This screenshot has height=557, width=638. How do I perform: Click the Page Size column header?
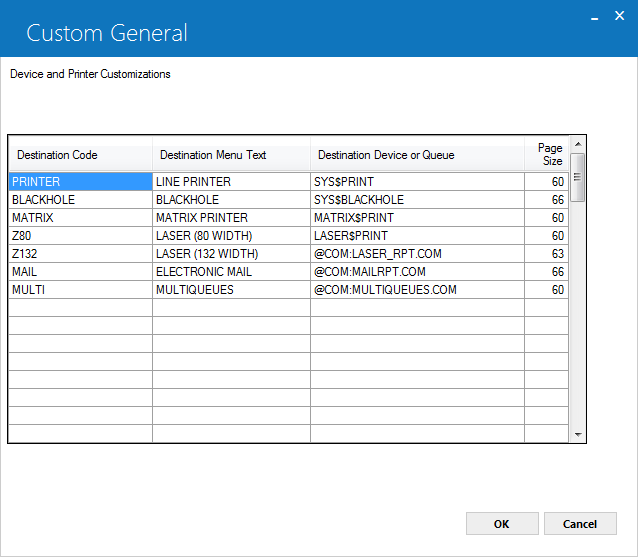coord(546,155)
